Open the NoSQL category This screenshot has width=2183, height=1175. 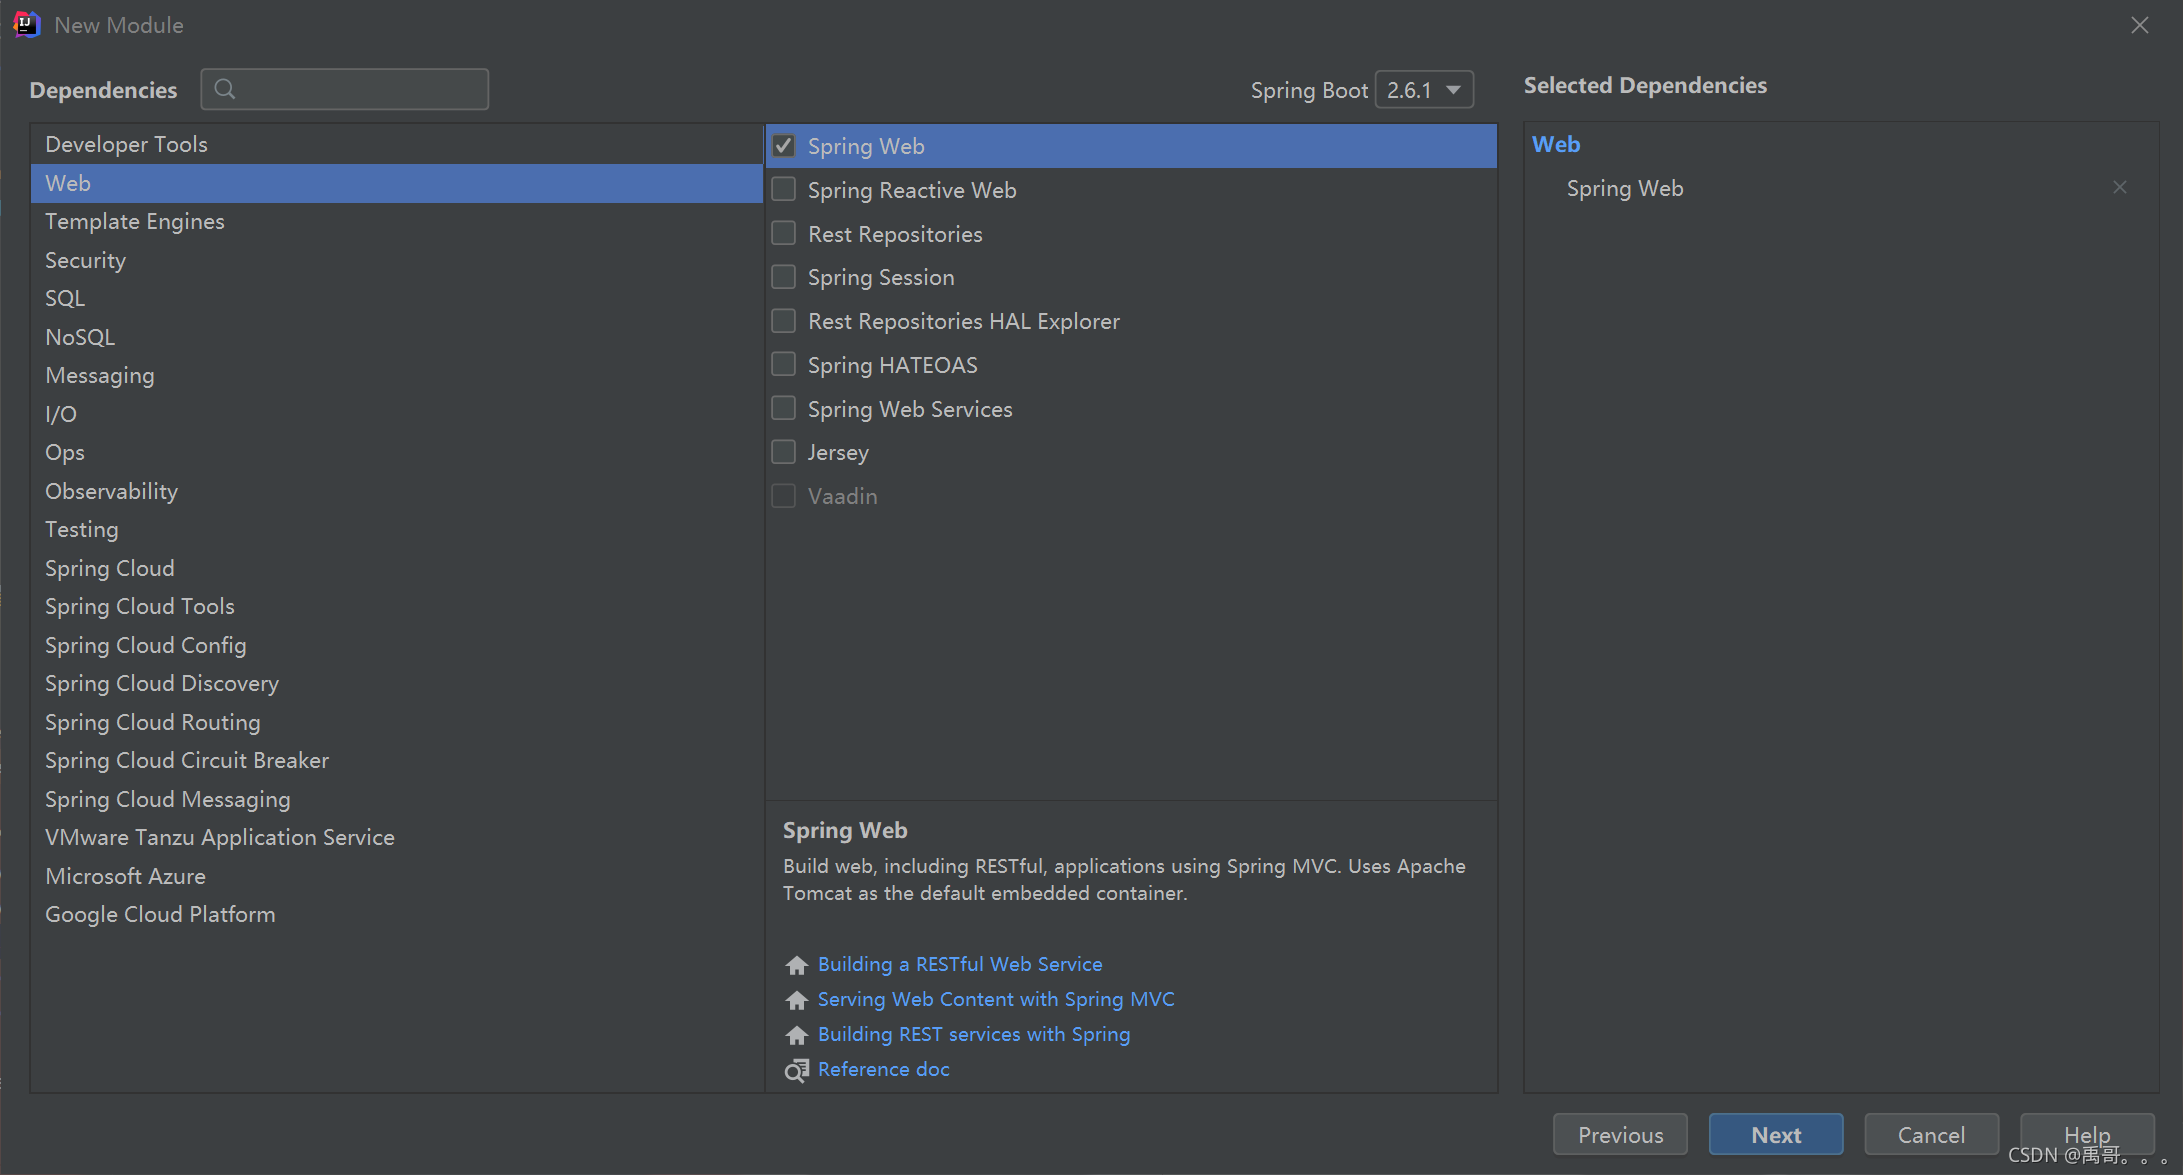[396, 337]
